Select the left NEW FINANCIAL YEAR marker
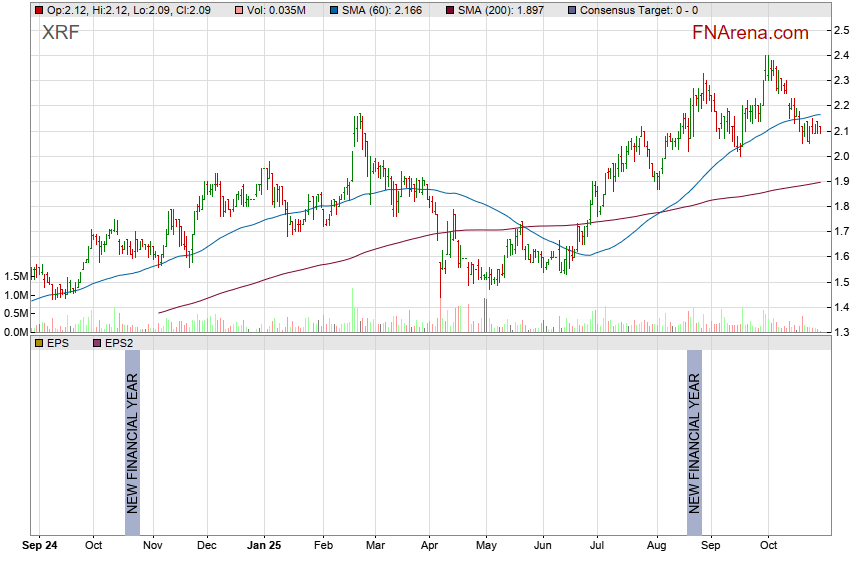 132,432
